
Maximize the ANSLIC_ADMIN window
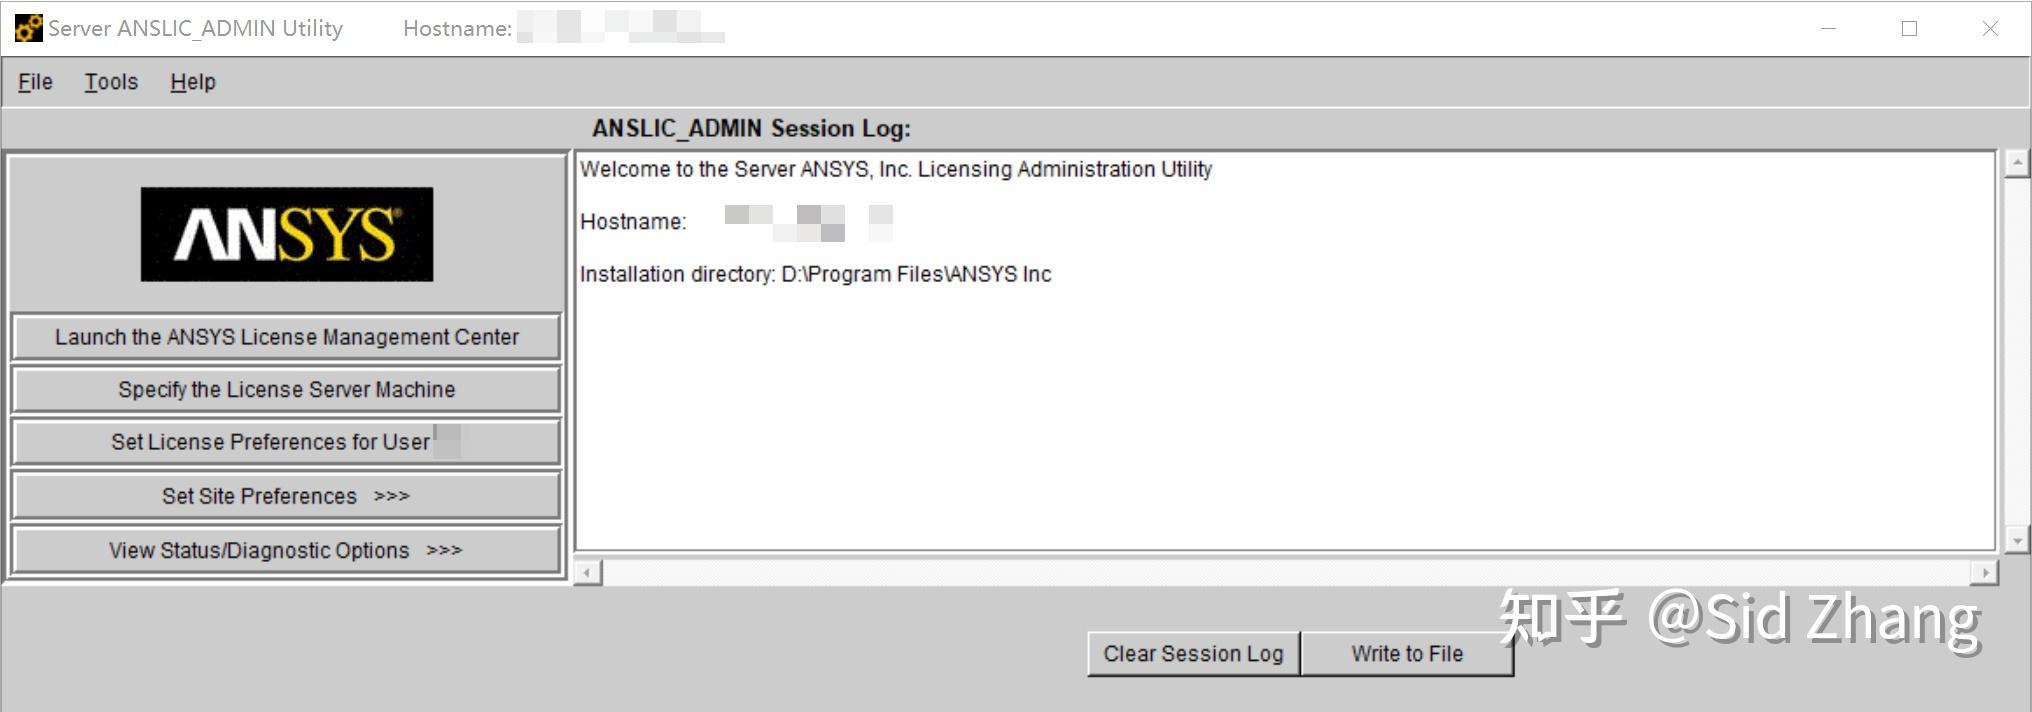point(1908,28)
